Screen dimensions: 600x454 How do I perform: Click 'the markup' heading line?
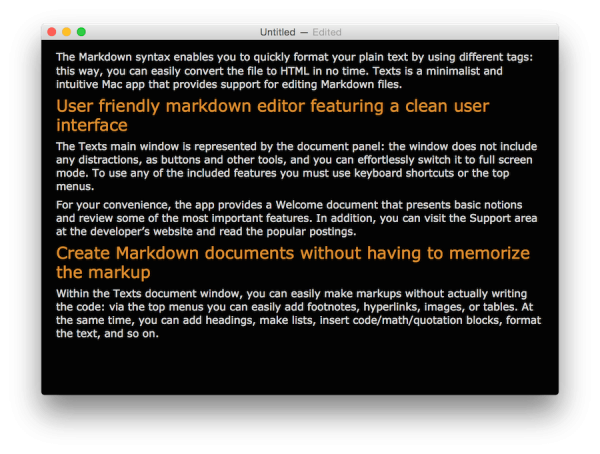tap(103, 272)
